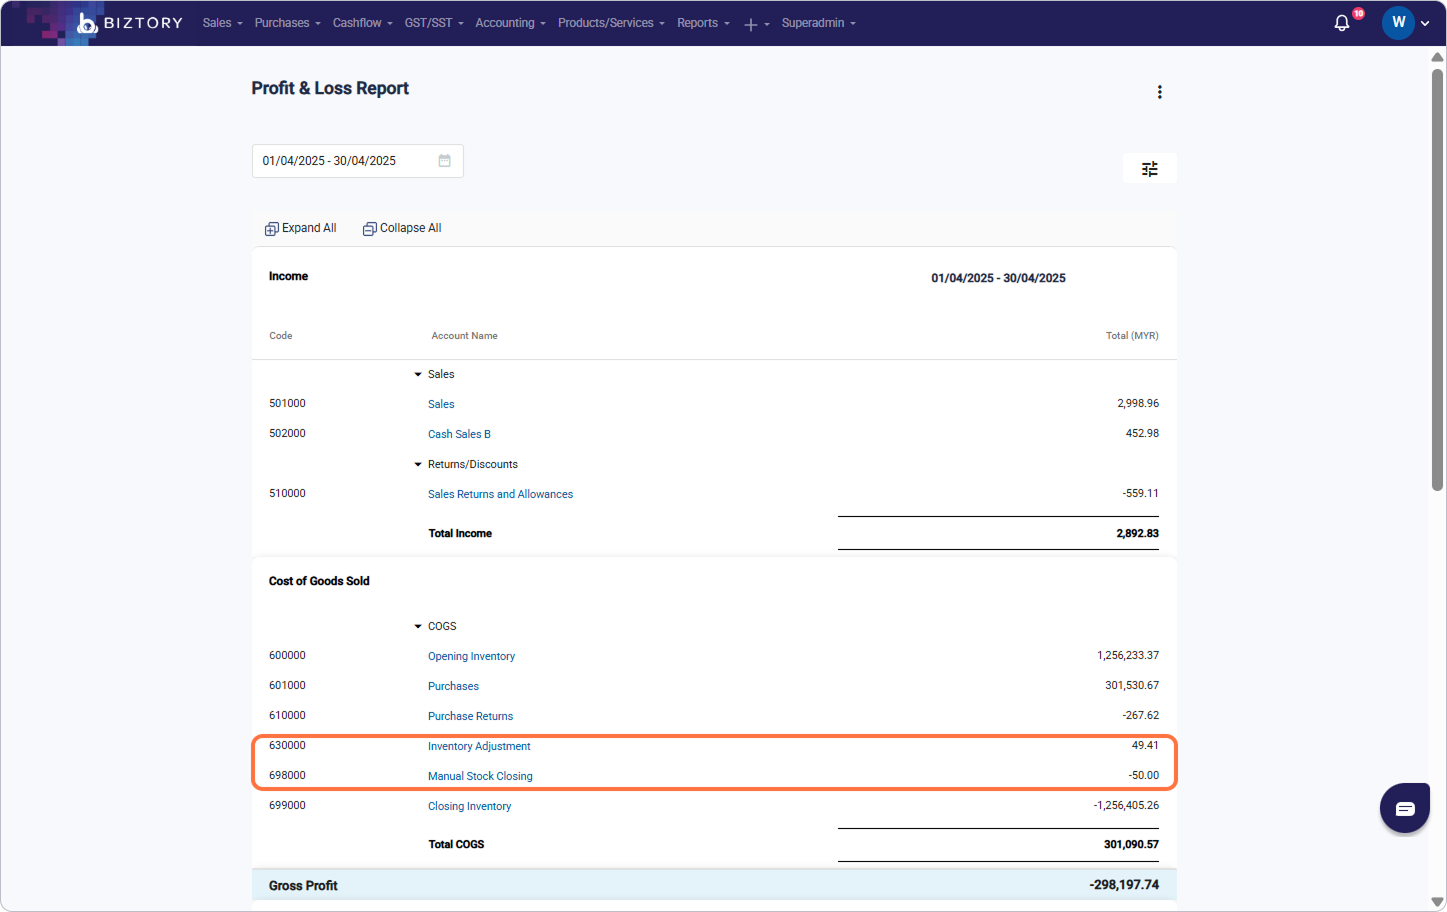Viewport: 1447px width, 912px height.
Task: Open the Sales menu
Action: (x=222, y=23)
